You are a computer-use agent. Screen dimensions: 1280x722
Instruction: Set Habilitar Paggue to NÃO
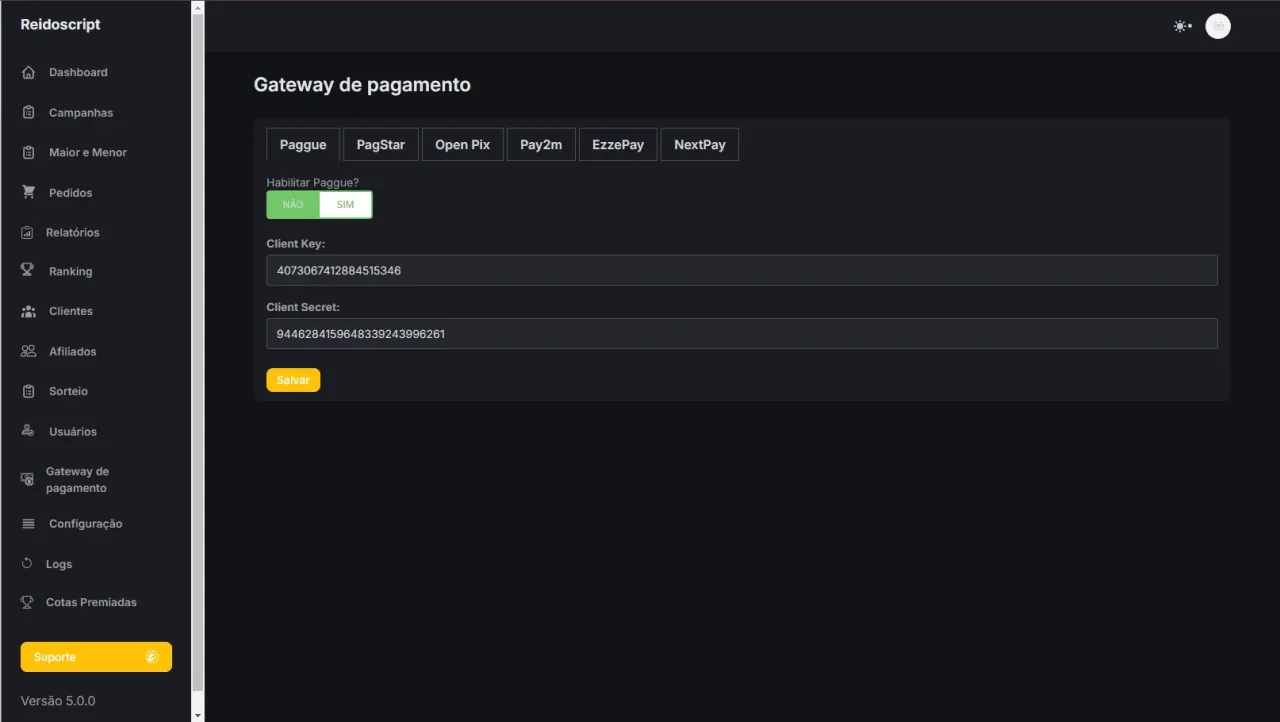pos(293,205)
